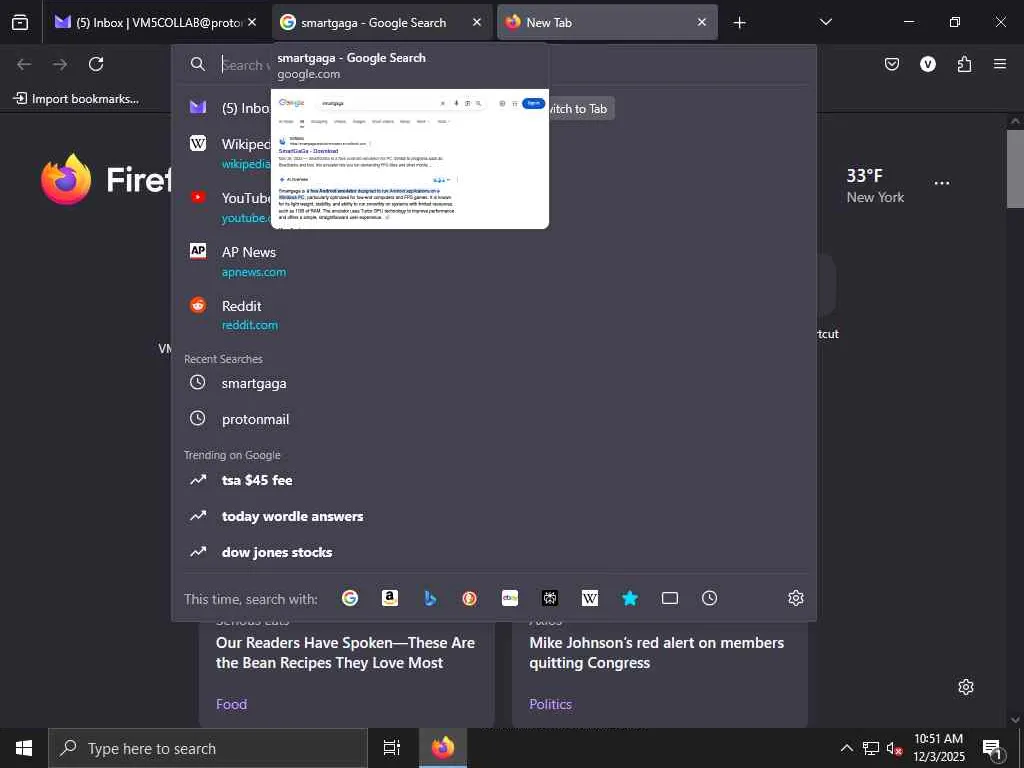This screenshot has width=1024, height=768.
Task: Open the Windows Start menu
Action: pyautogui.click(x=24, y=748)
